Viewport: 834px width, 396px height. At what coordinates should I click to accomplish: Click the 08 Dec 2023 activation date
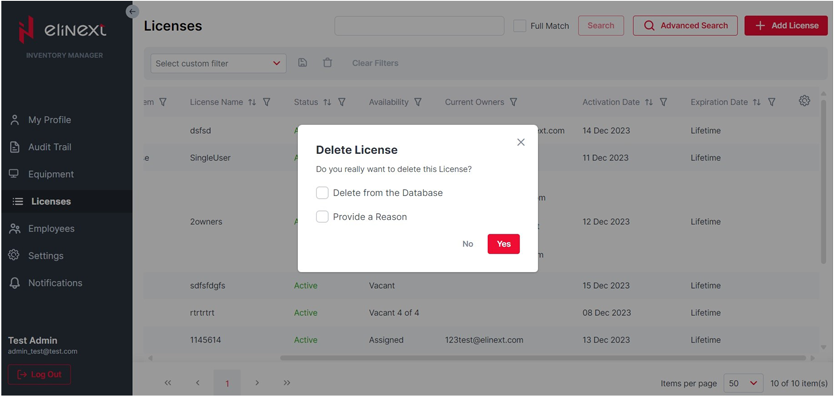click(x=606, y=313)
